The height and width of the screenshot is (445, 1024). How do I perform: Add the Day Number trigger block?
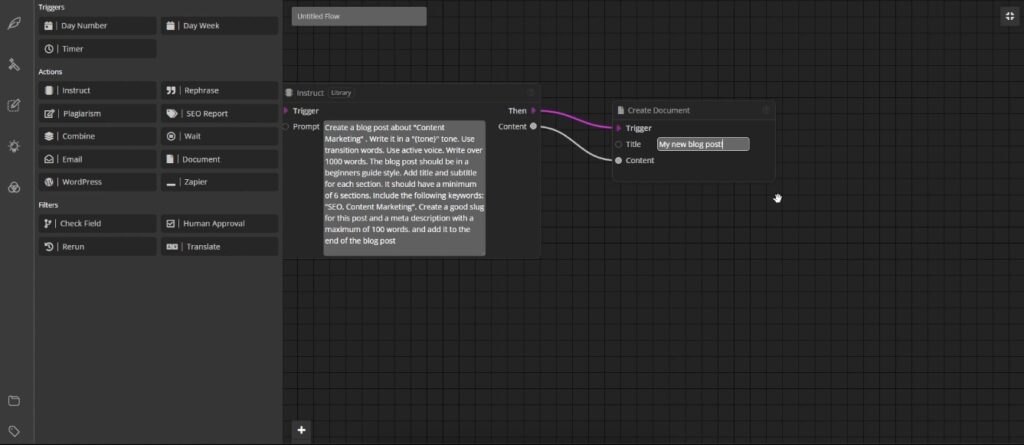[x=97, y=25]
